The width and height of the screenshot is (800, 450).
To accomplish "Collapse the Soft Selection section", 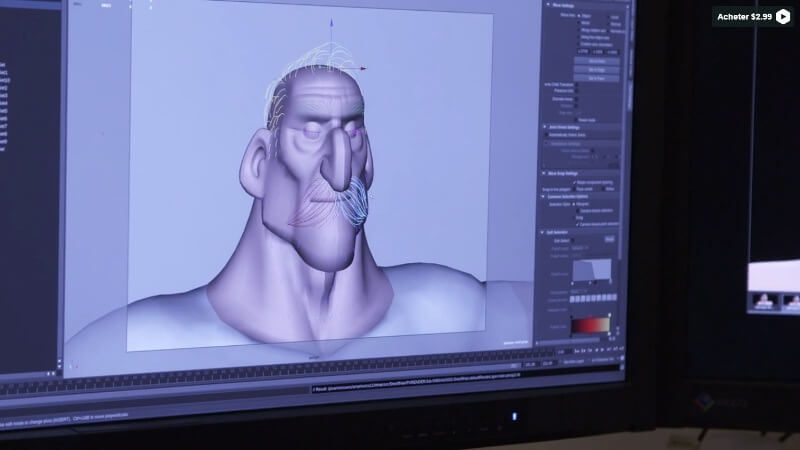I will click(x=544, y=232).
